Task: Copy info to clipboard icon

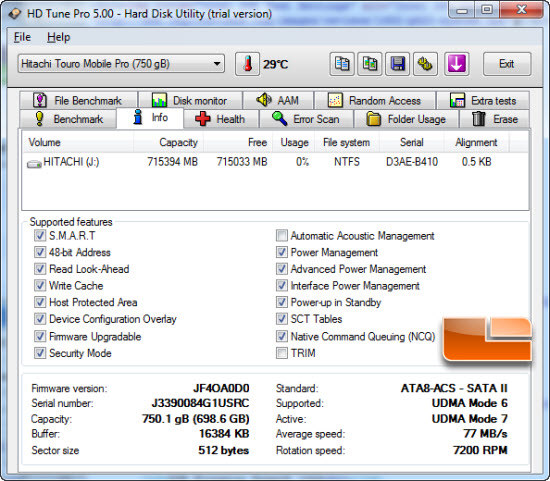Action: tap(342, 64)
